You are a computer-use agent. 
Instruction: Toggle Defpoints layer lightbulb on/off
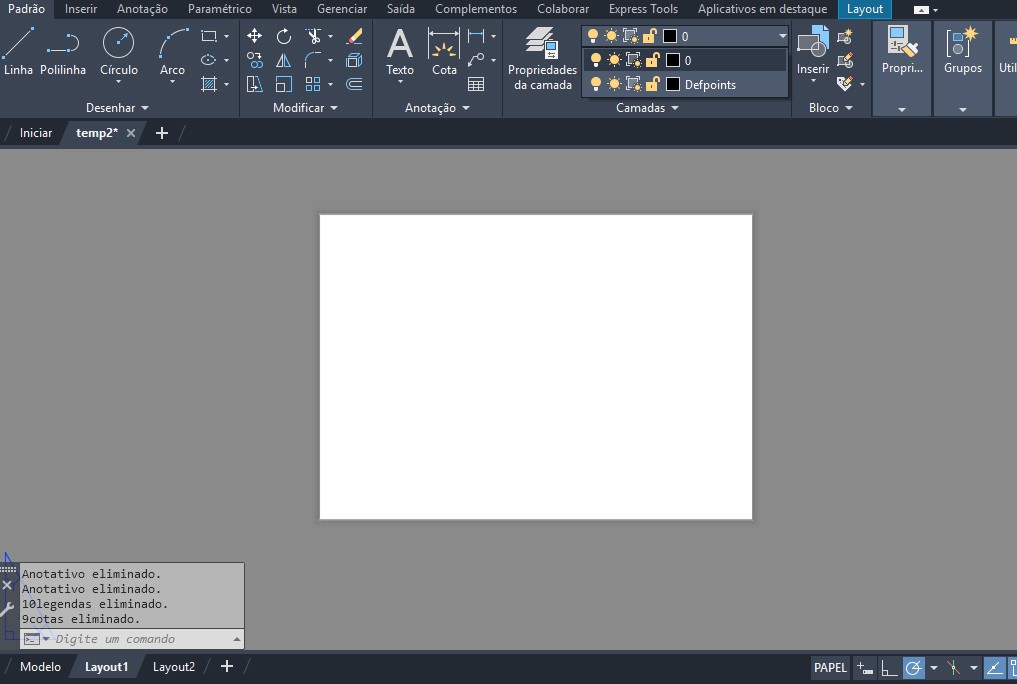pos(596,85)
